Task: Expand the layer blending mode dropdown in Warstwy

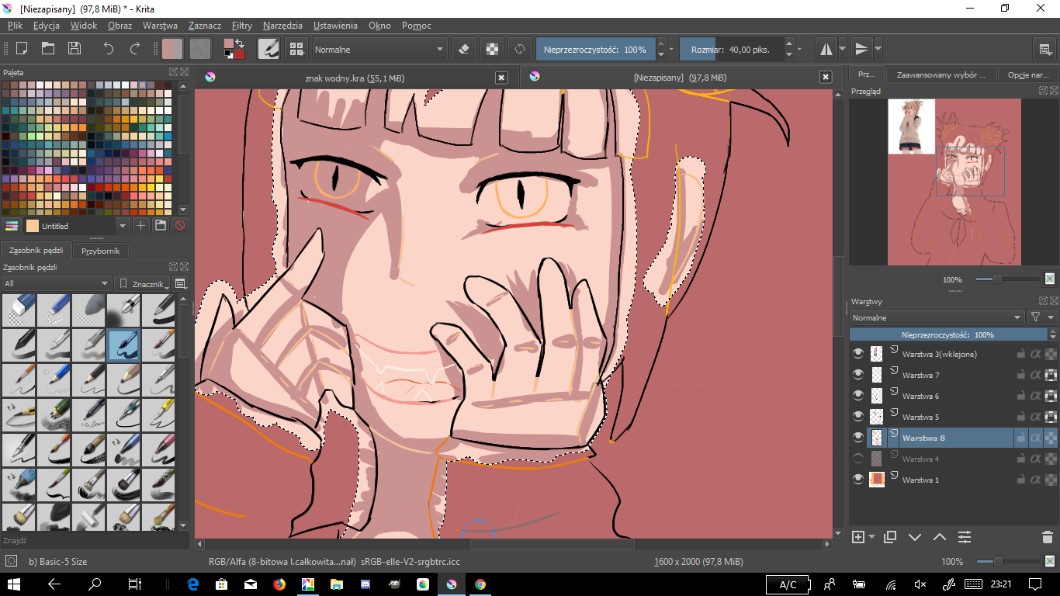Action: (936, 317)
